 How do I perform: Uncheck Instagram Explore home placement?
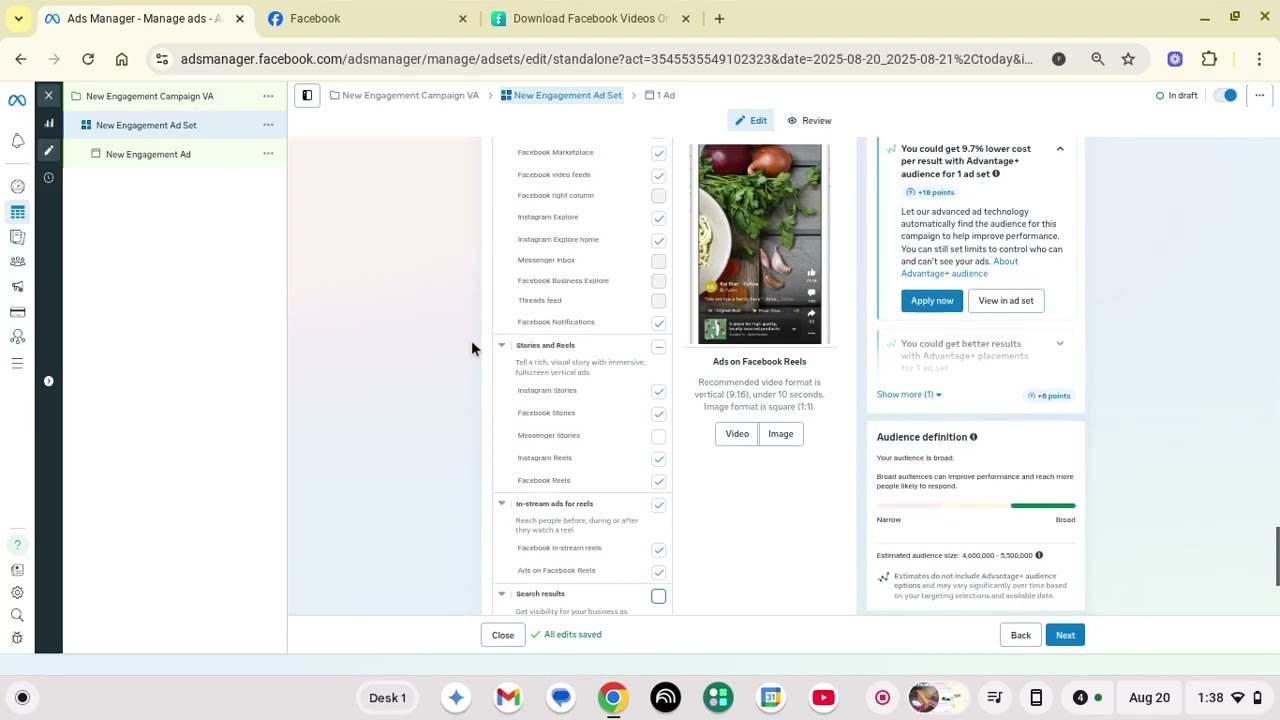coord(658,240)
